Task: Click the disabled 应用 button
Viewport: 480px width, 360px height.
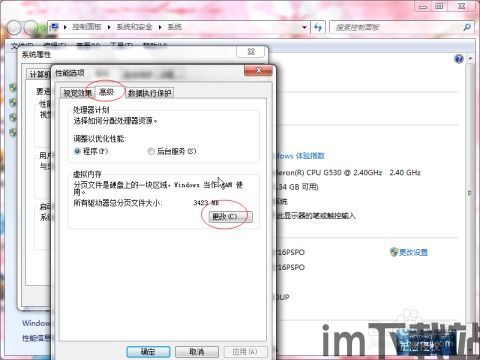Action: pyautogui.click(x=245, y=352)
